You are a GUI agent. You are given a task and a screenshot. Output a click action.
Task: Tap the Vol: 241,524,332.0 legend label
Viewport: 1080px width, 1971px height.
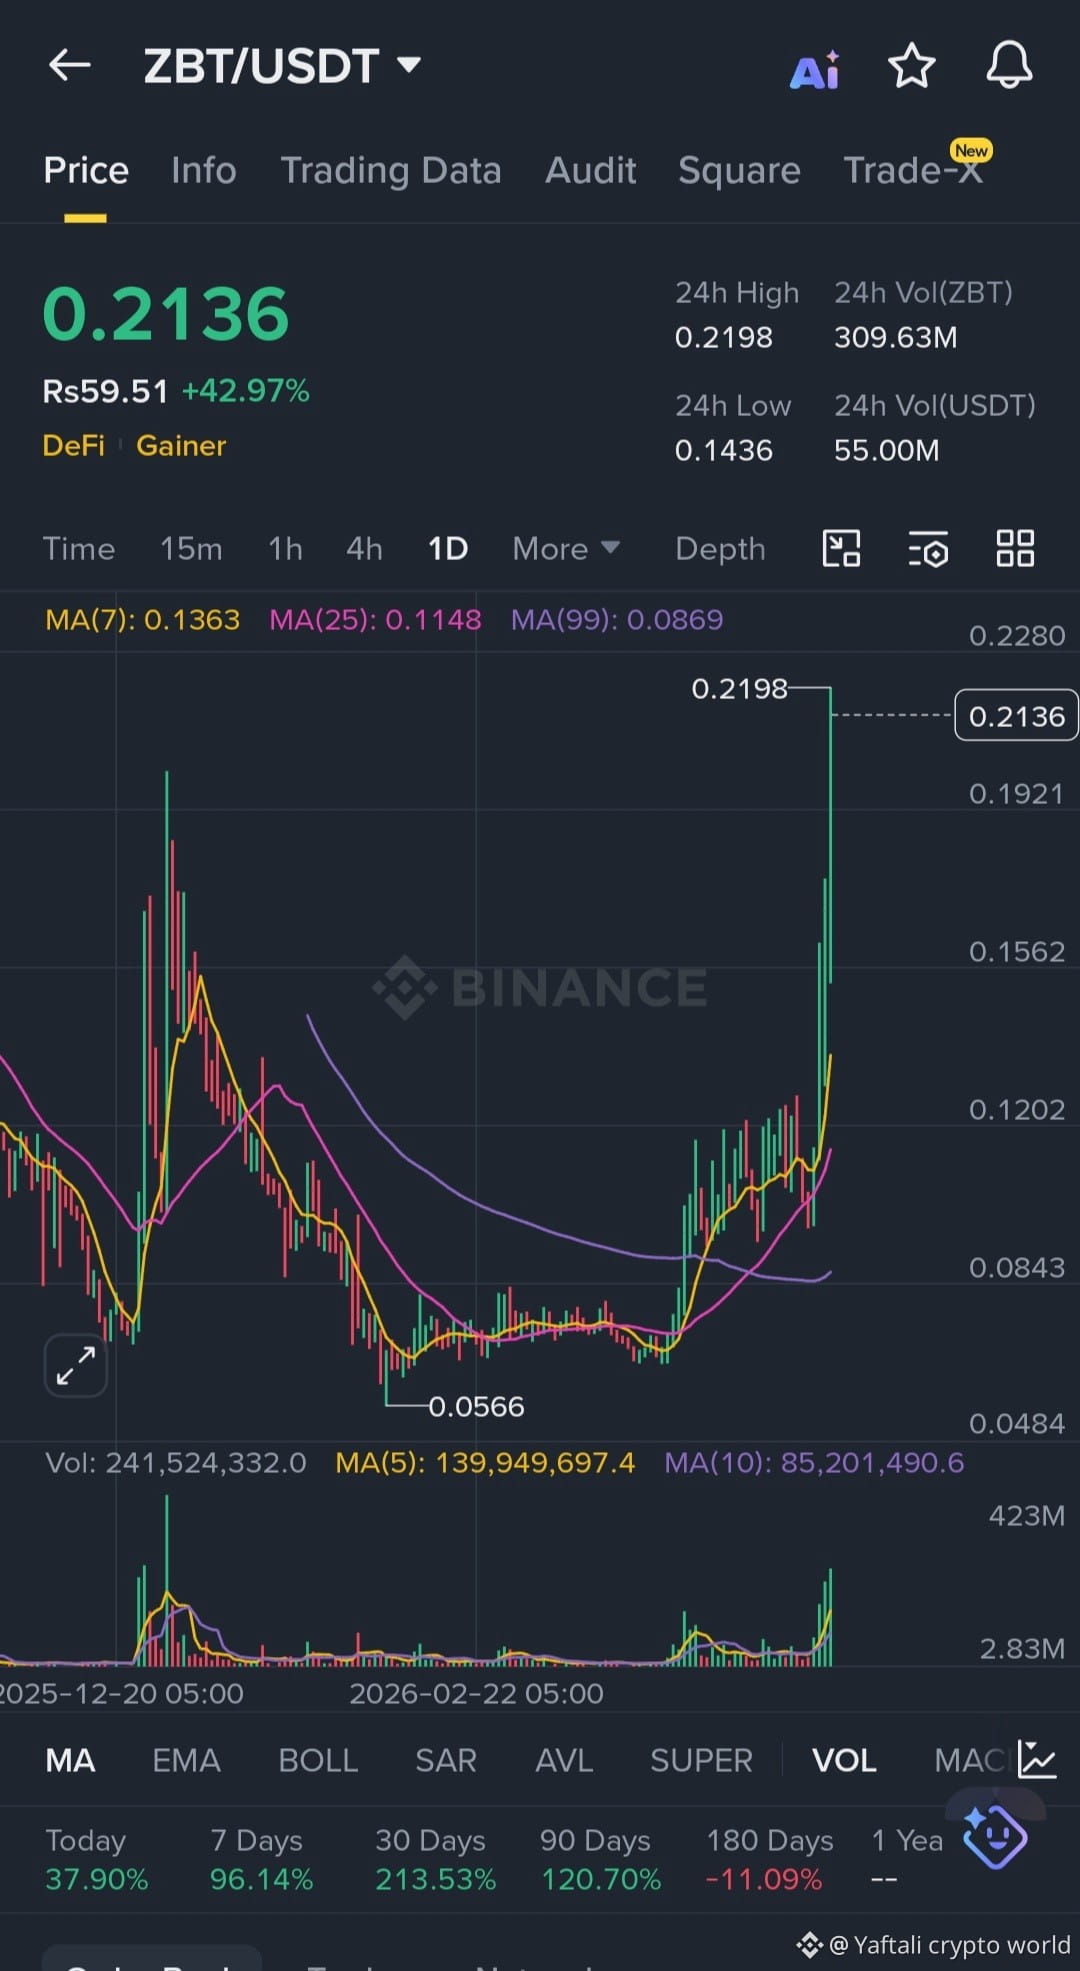(x=176, y=1463)
